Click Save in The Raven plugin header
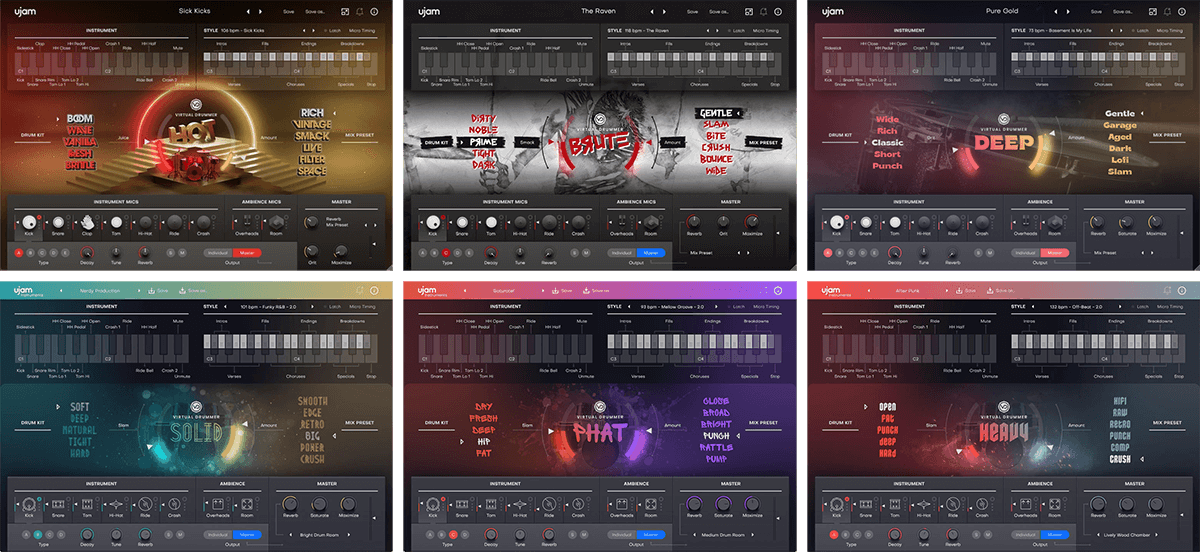The image size is (1200, 552). [692, 12]
